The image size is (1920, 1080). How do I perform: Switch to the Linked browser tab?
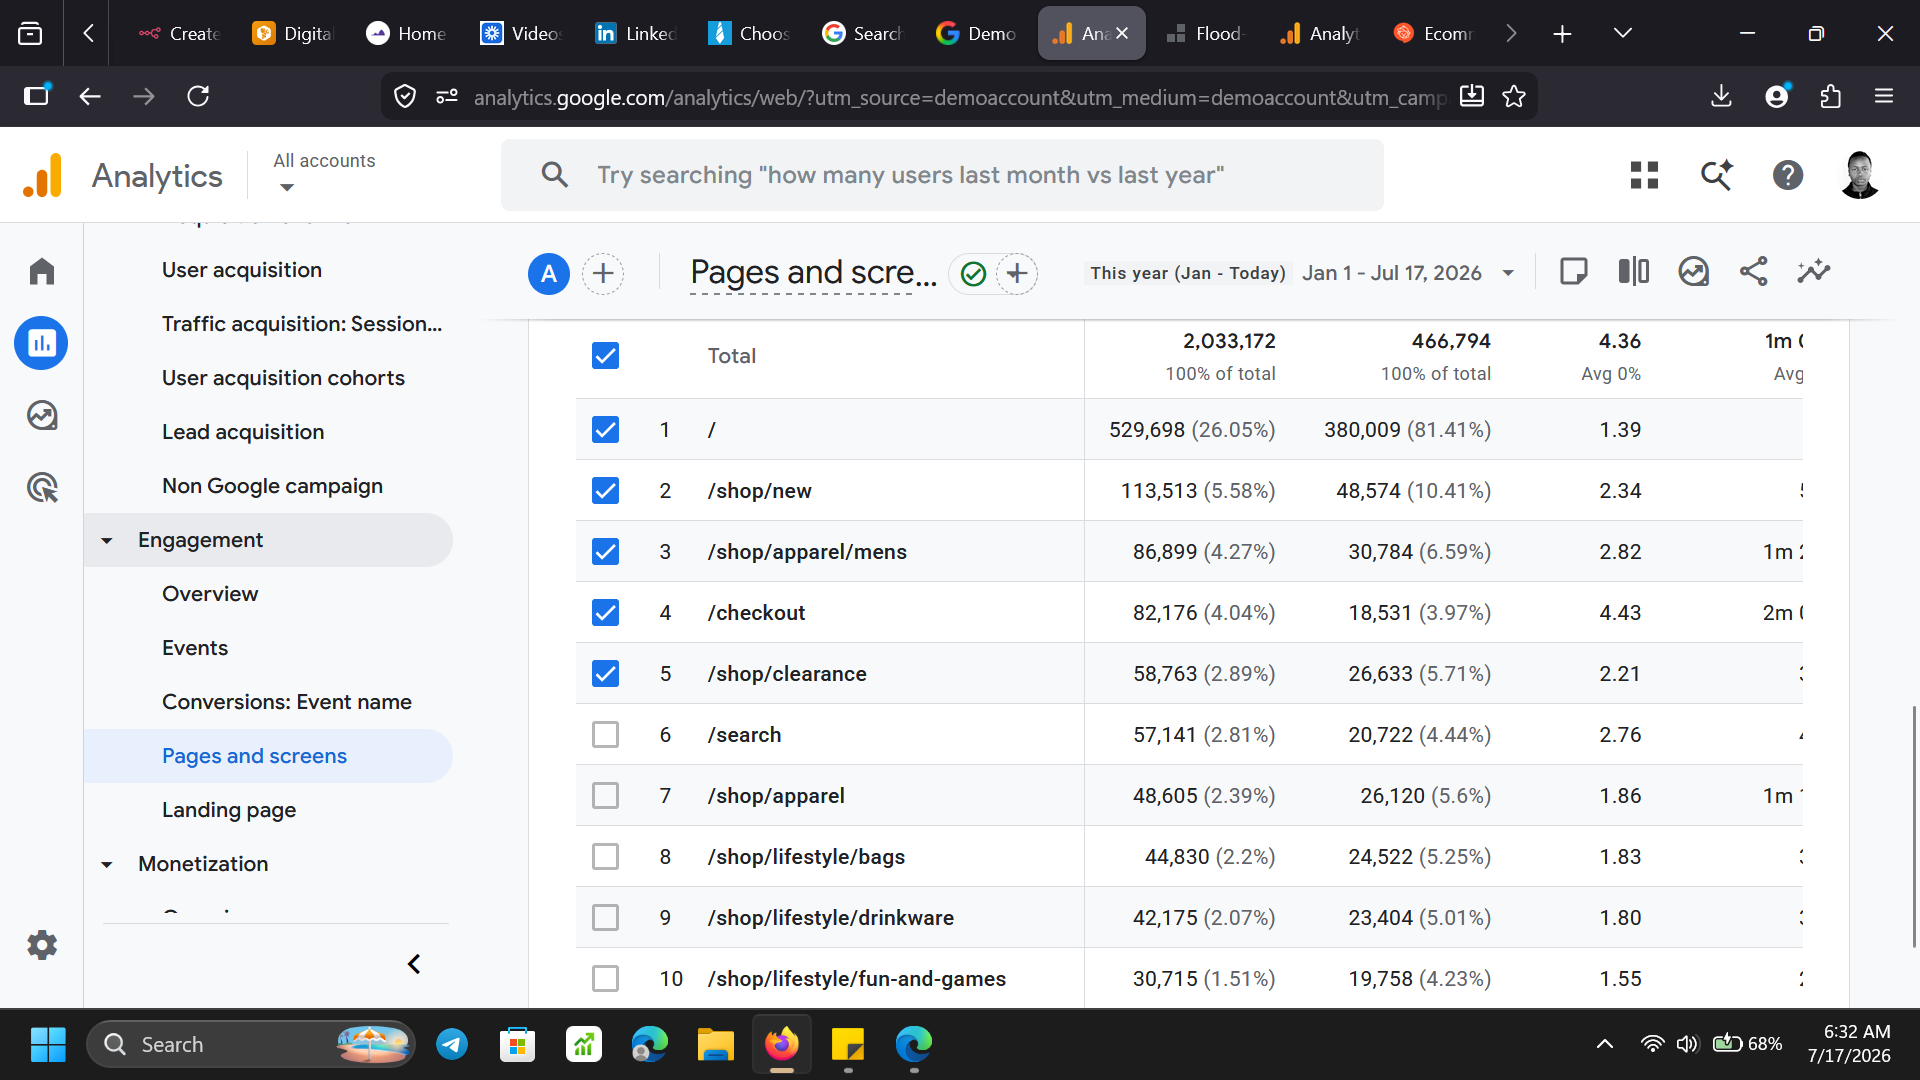point(637,33)
